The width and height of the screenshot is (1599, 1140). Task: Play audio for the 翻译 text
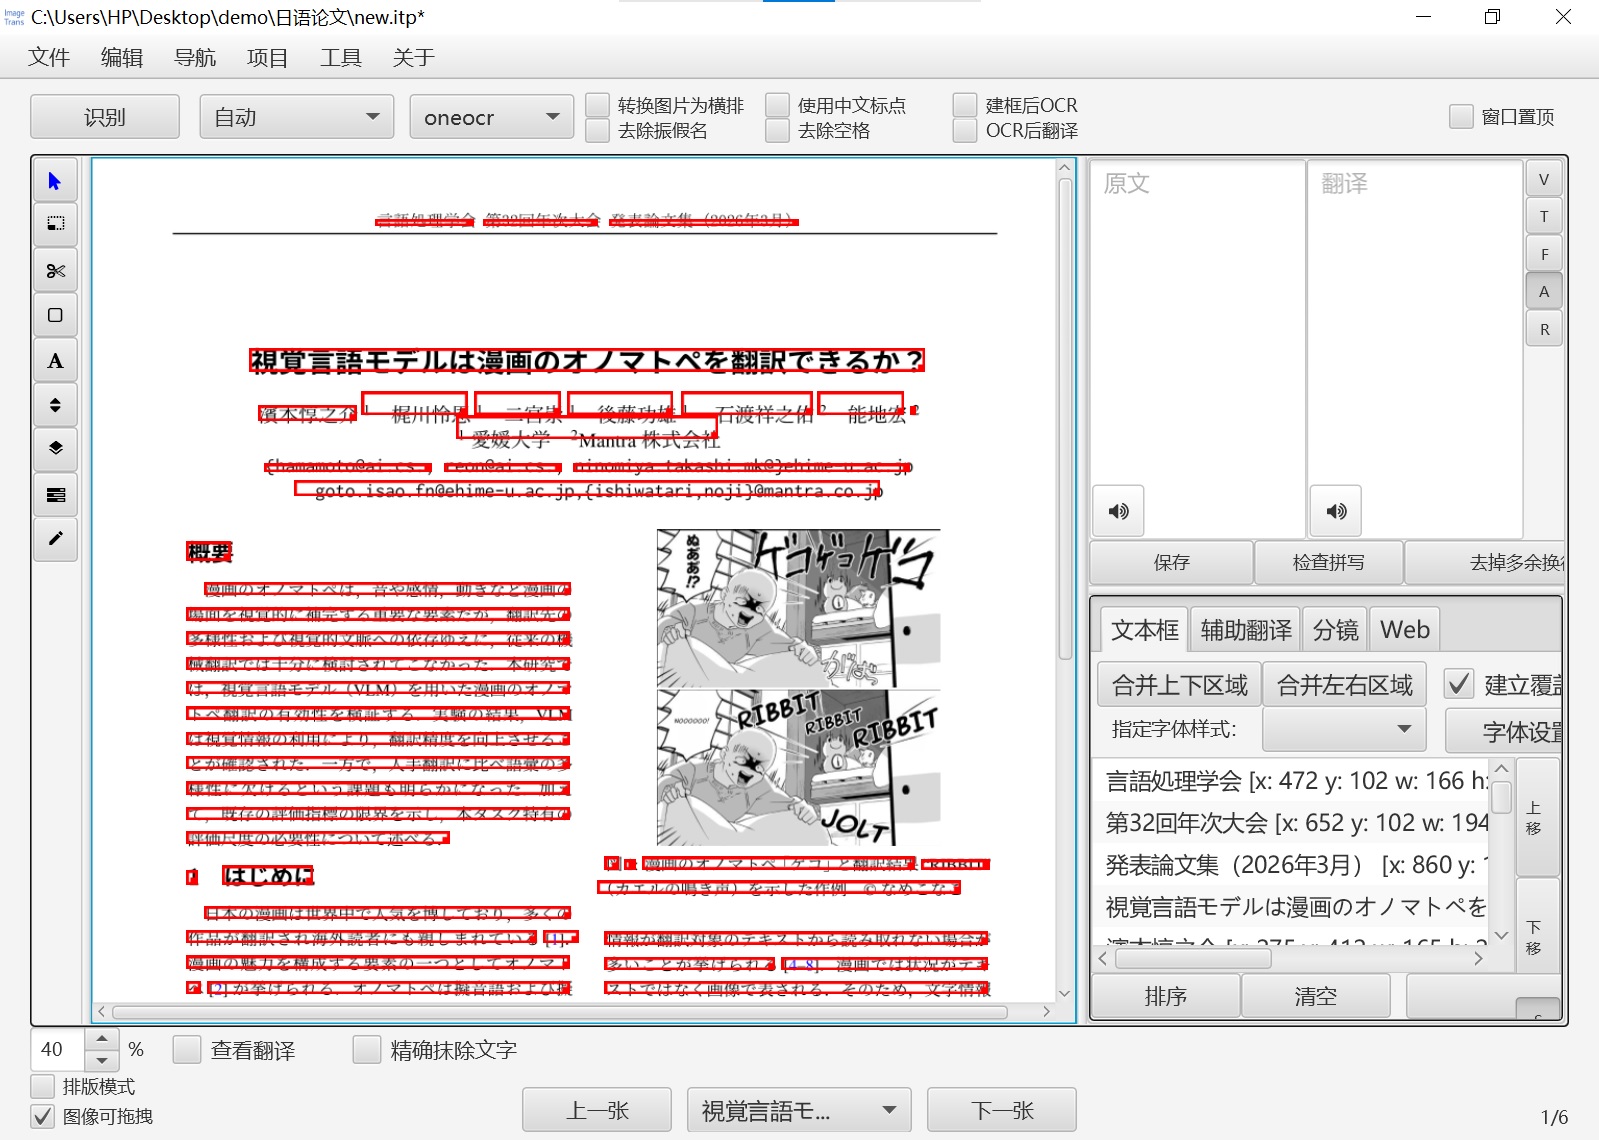(1336, 511)
